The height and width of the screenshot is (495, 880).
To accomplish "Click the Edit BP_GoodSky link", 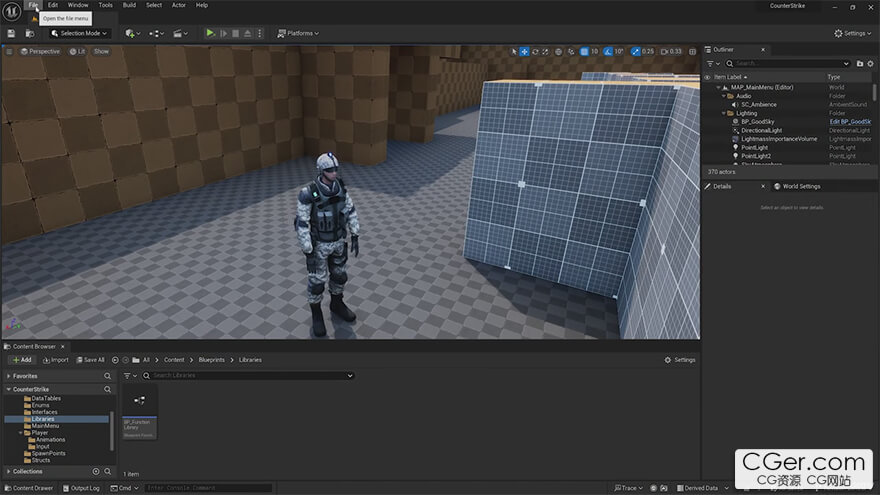I will 850,122.
